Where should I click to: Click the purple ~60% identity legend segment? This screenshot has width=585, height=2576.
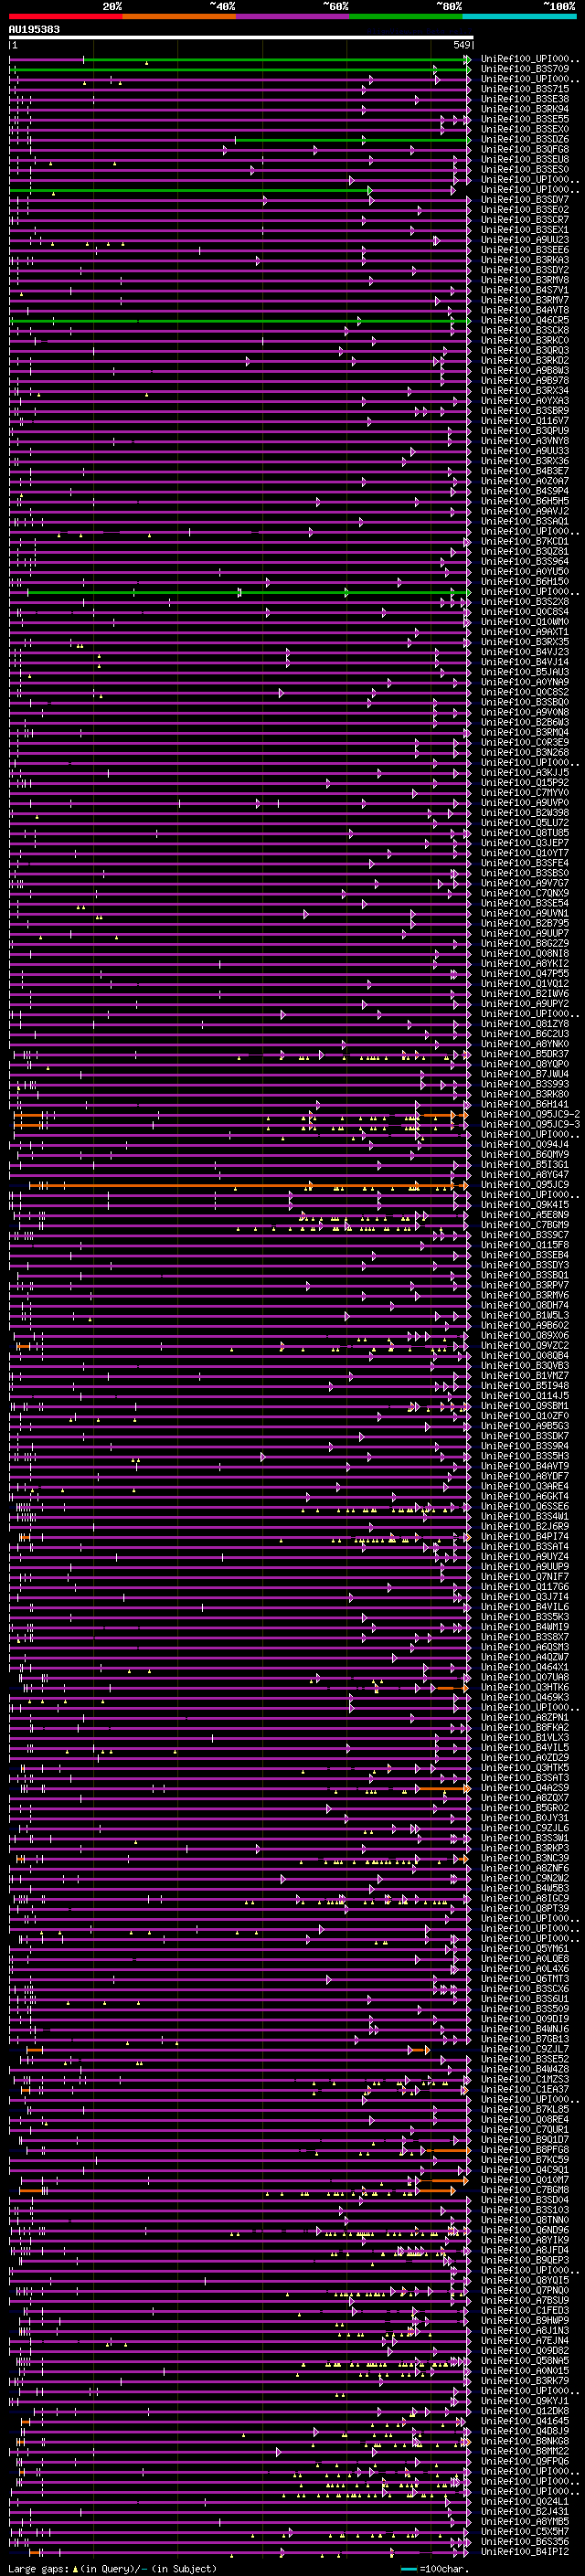point(293,16)
